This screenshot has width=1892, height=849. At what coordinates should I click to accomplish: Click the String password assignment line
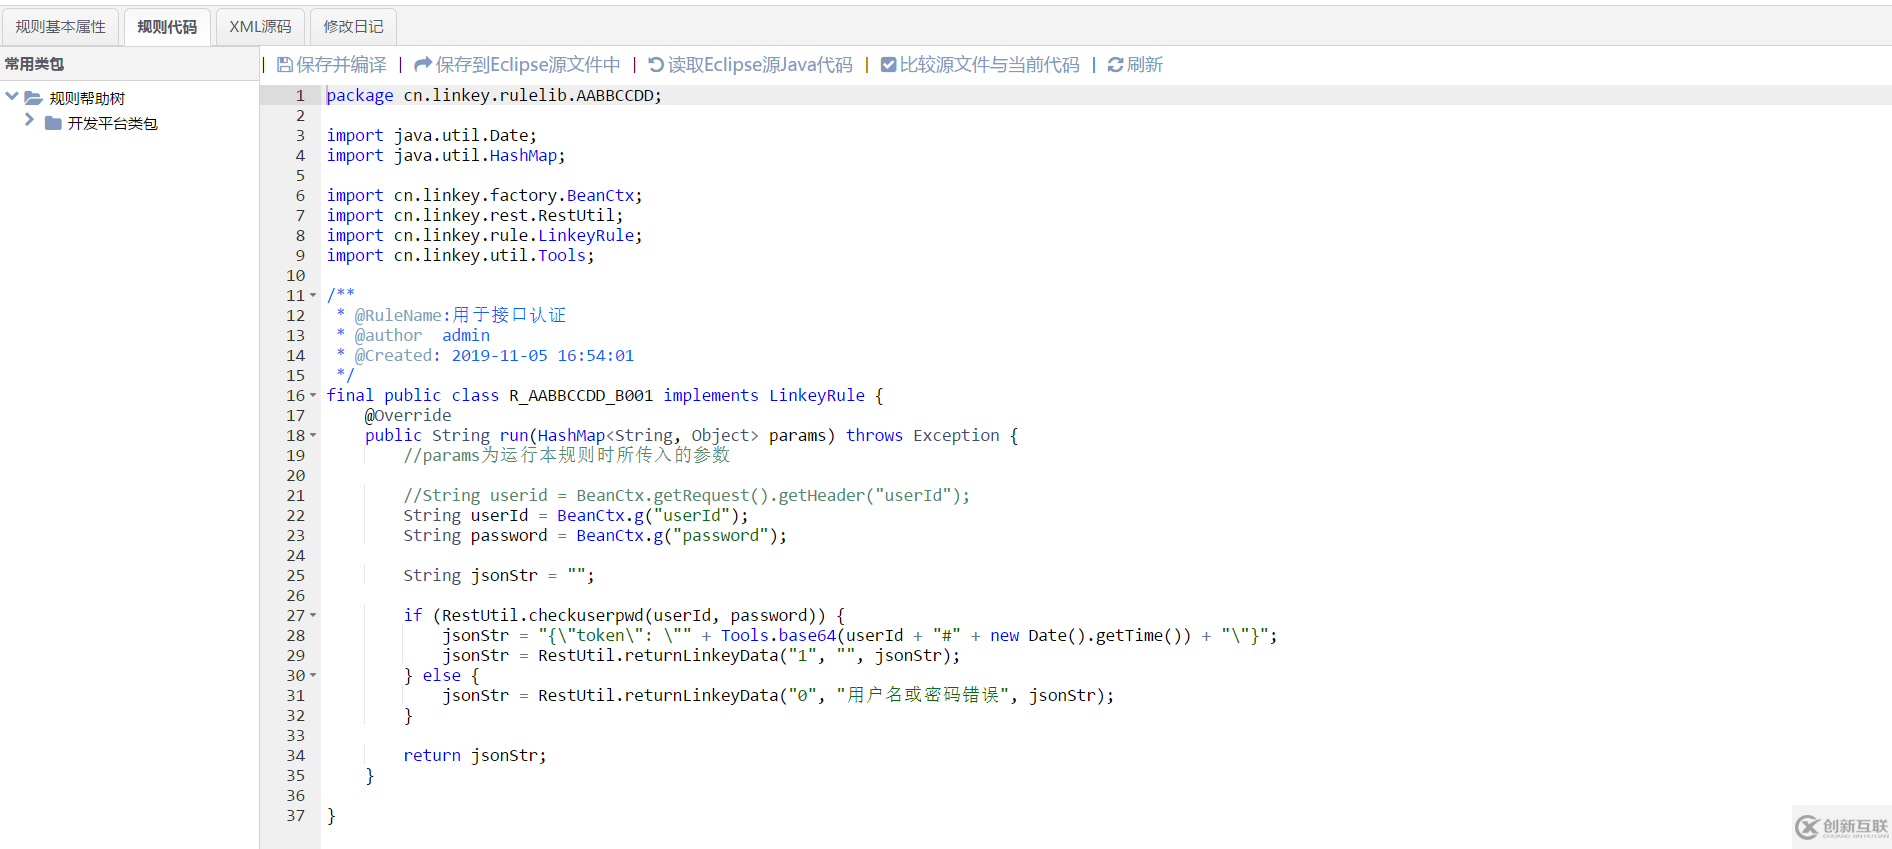click(x=595, y=536)
